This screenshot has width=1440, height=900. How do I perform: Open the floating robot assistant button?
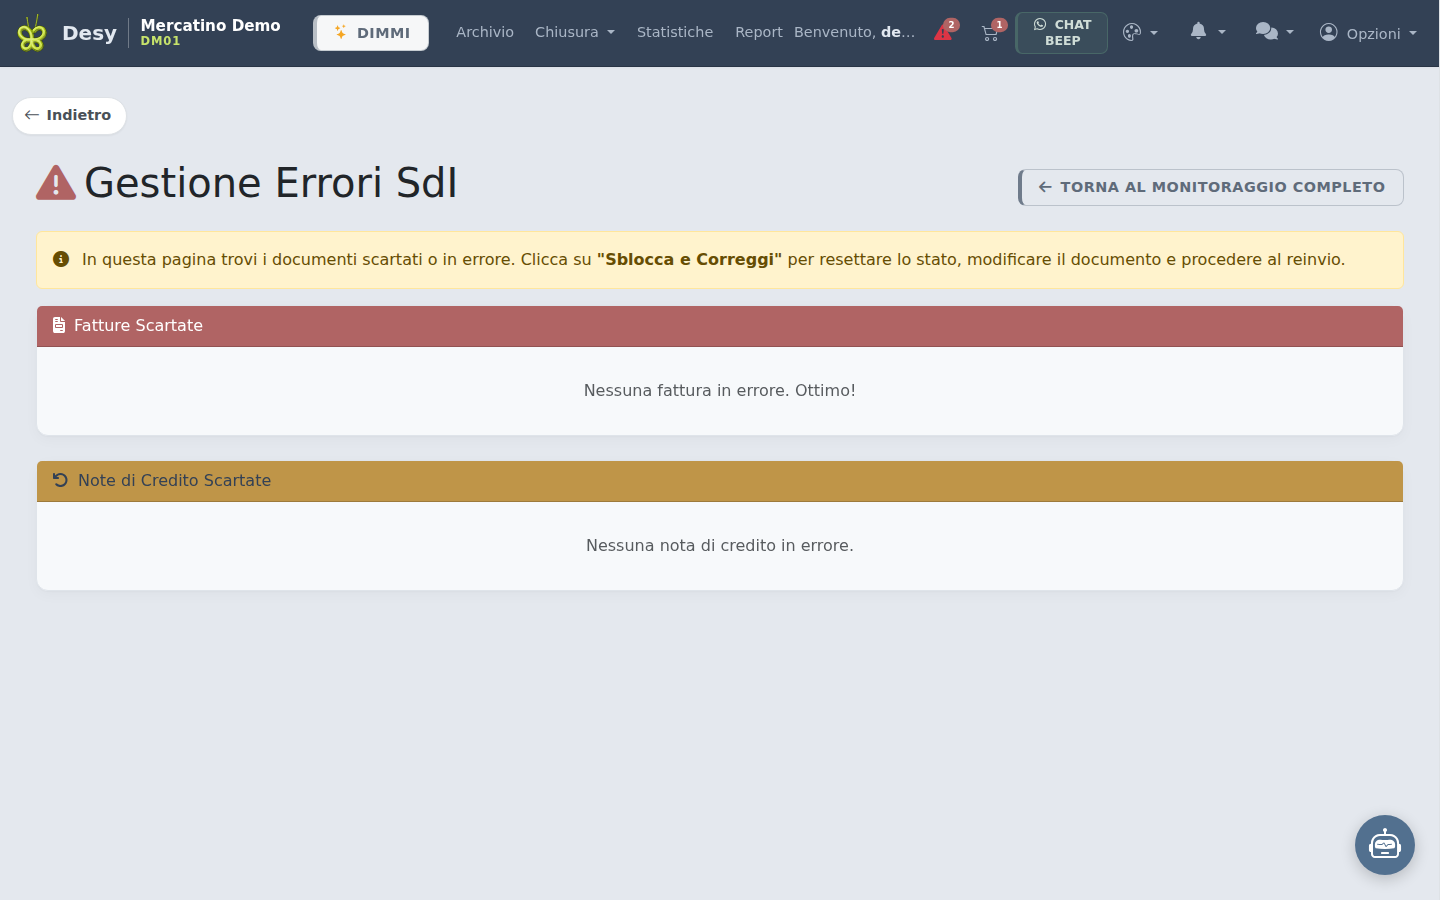pyautogui.click(x=1385, y=845)
